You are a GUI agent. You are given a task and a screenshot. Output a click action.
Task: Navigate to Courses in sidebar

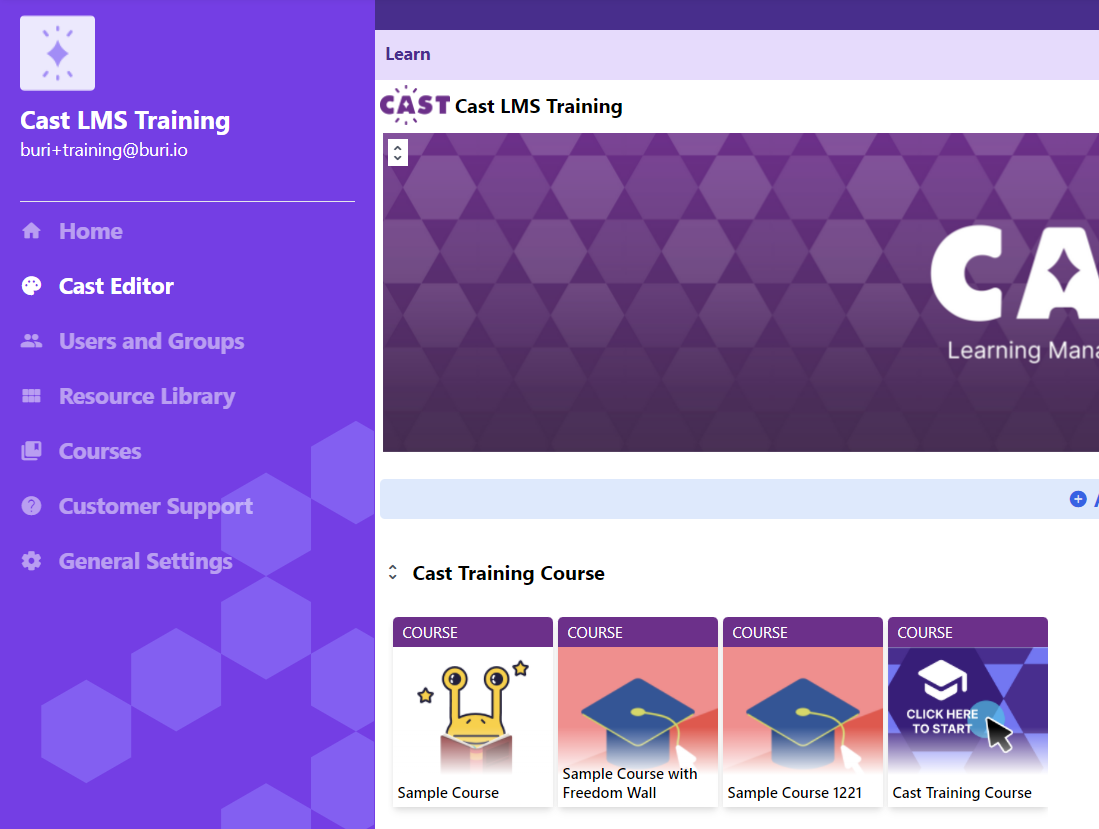pos(100,451)
